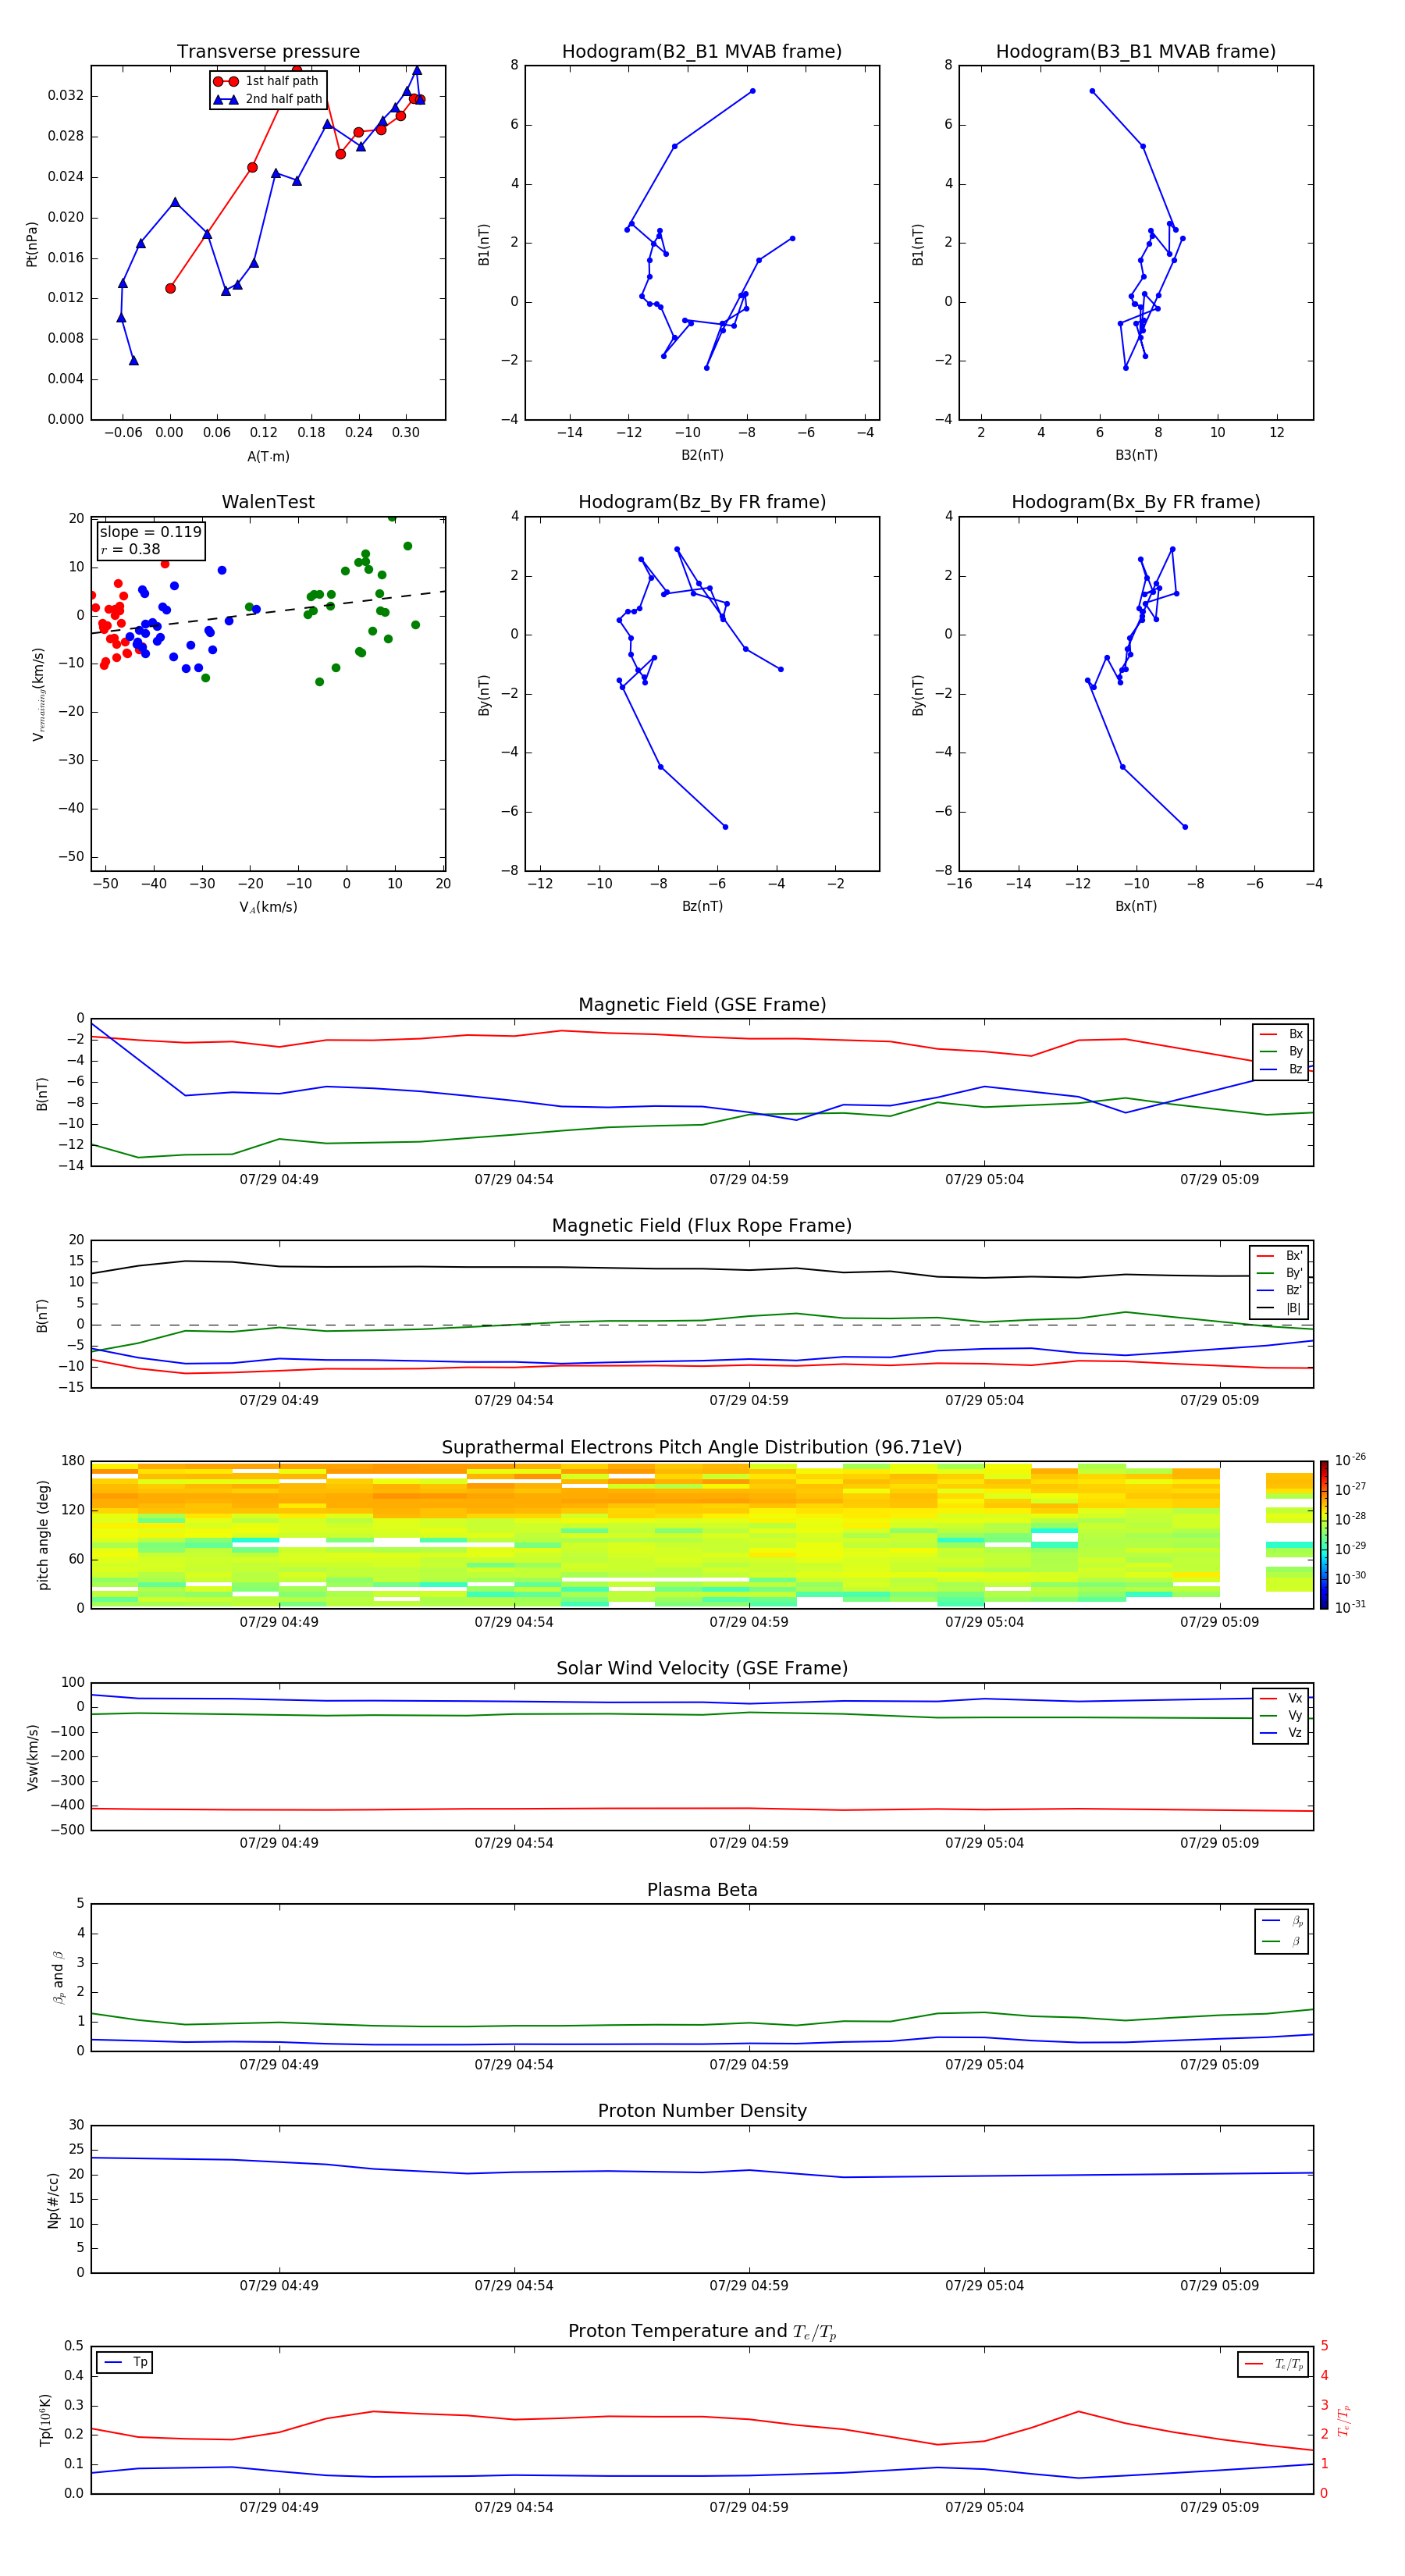This screenshot has width=1405, height=2576.
Task: Click the 'Hodogram(B3_B1 MVAB frame)' title
Action: point(1136,52)
